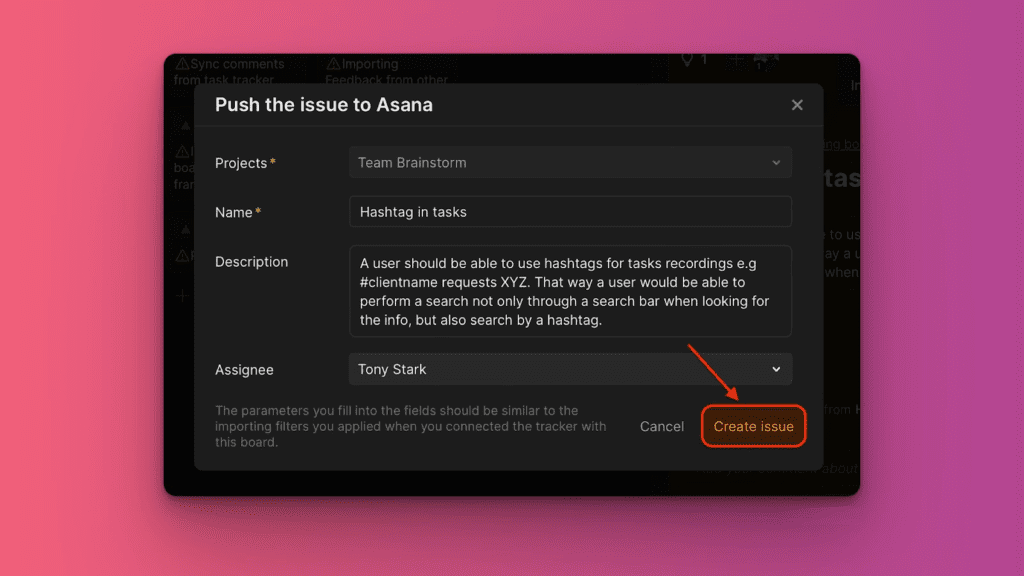Screen dimensions: 1024x576
Task: Click the lightbulb icon behind the dialog
Action: point(687,60)
